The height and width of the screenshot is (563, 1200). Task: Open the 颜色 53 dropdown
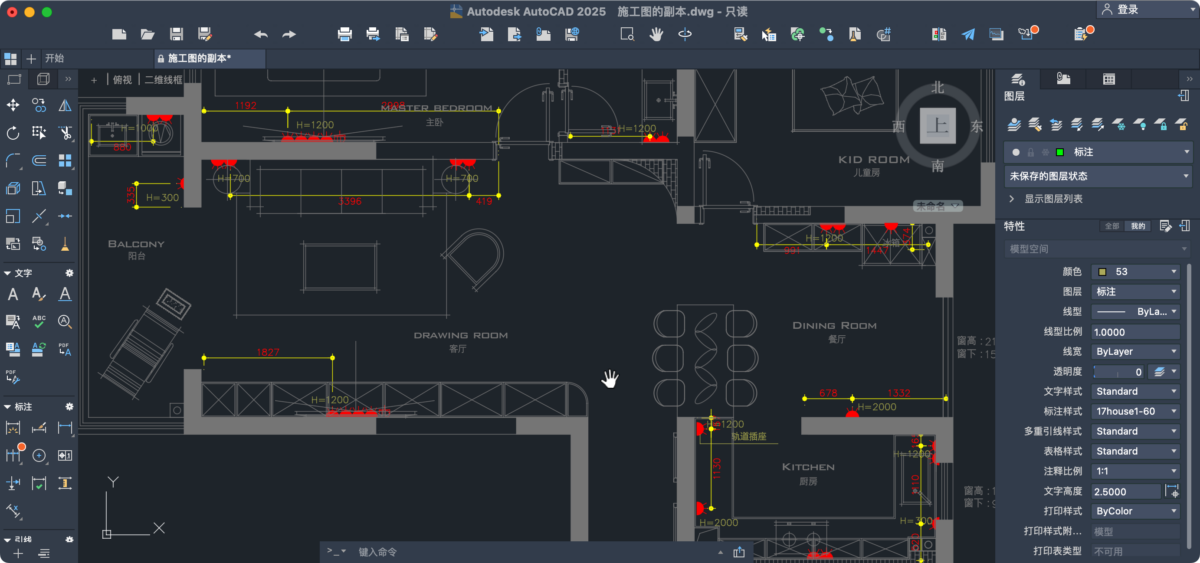1136,271
